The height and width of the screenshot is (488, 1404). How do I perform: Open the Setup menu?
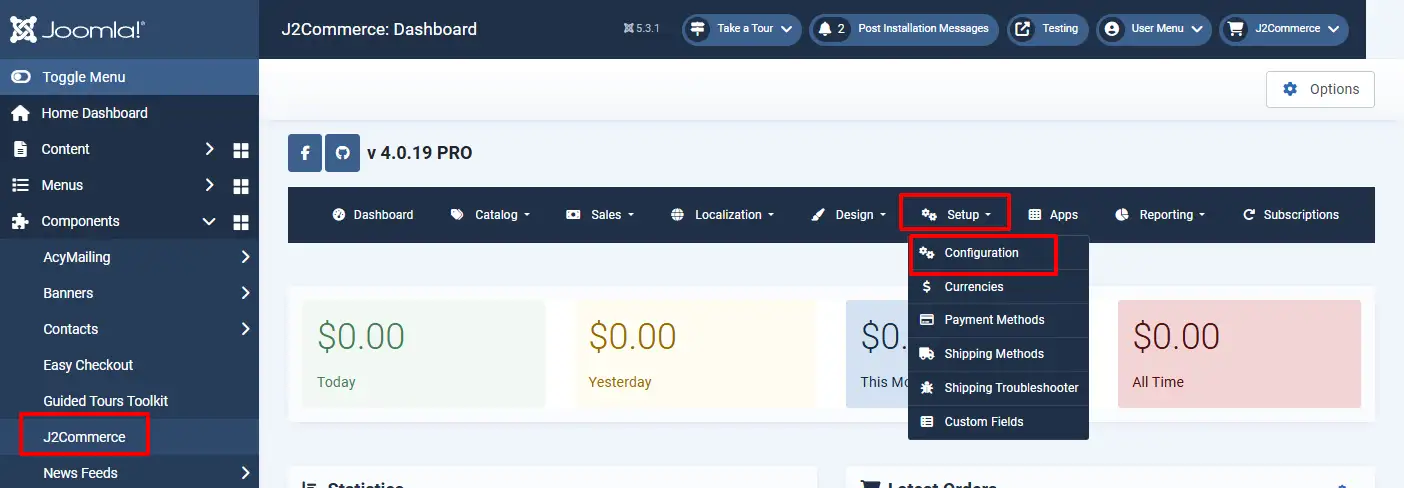pos(956,215)
